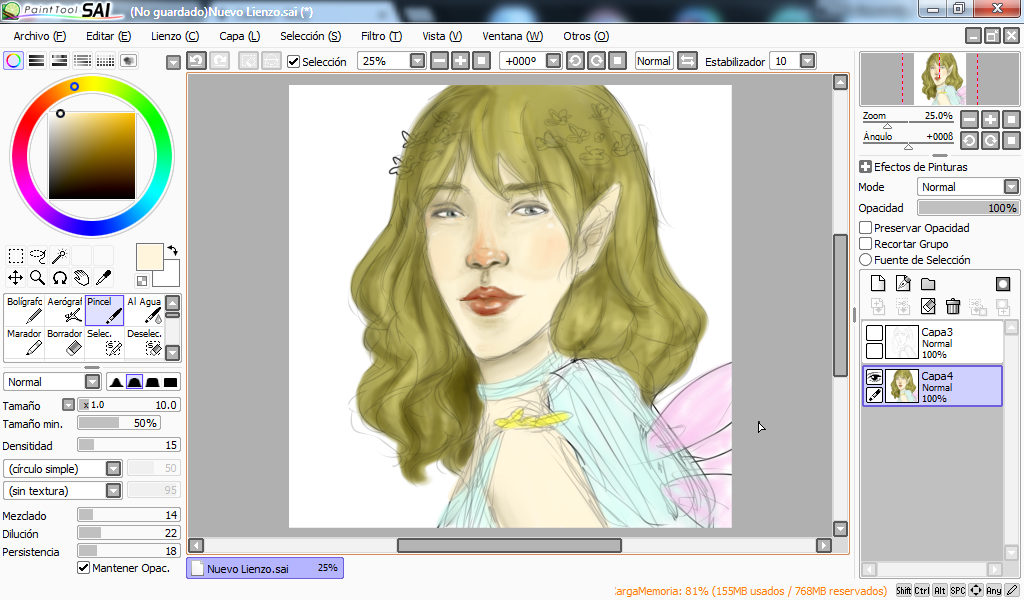Open the Estabilizador value dropdown
This screenshot has height=600, width=1024.
(806, 61)
